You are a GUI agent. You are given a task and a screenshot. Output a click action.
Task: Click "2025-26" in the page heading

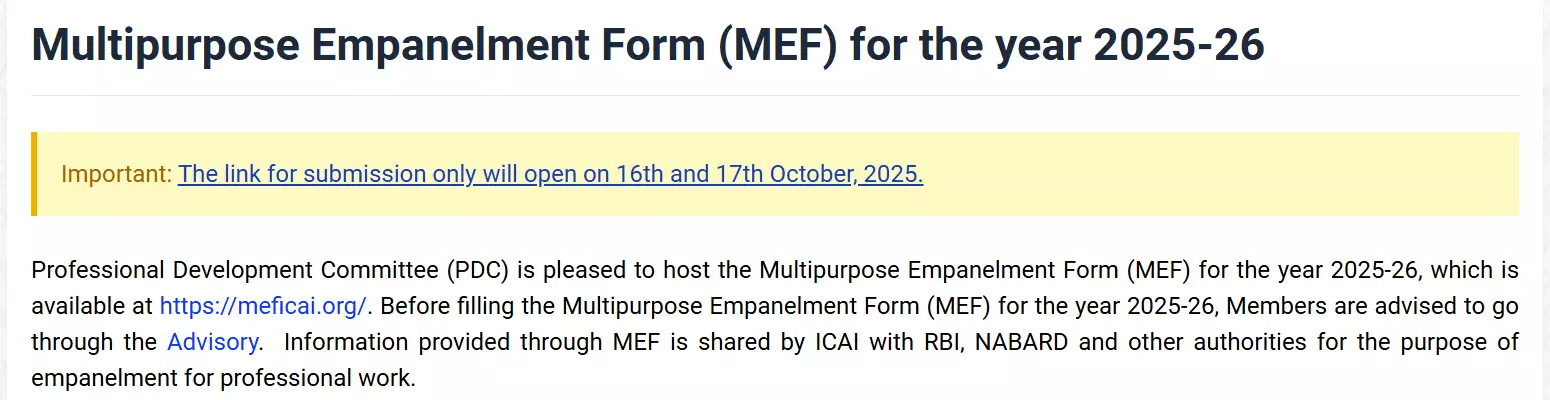[x=1179, y=47]
